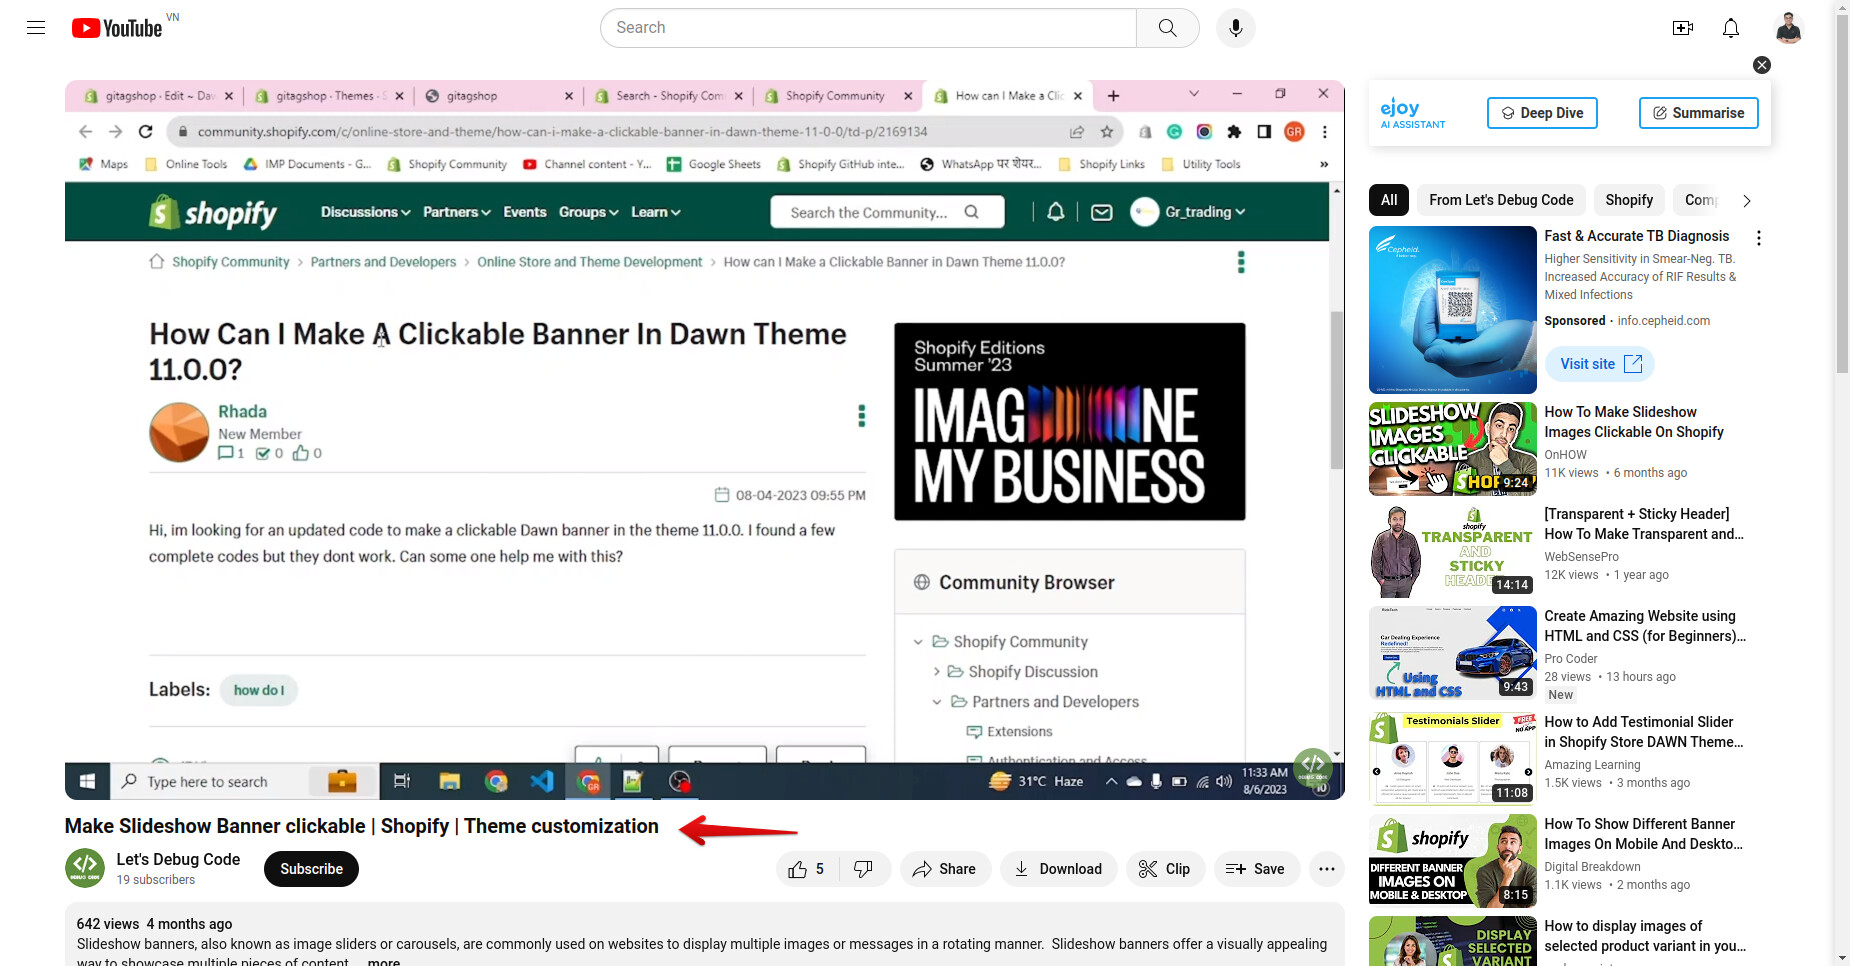Start voice search with the microphone

1236,28
